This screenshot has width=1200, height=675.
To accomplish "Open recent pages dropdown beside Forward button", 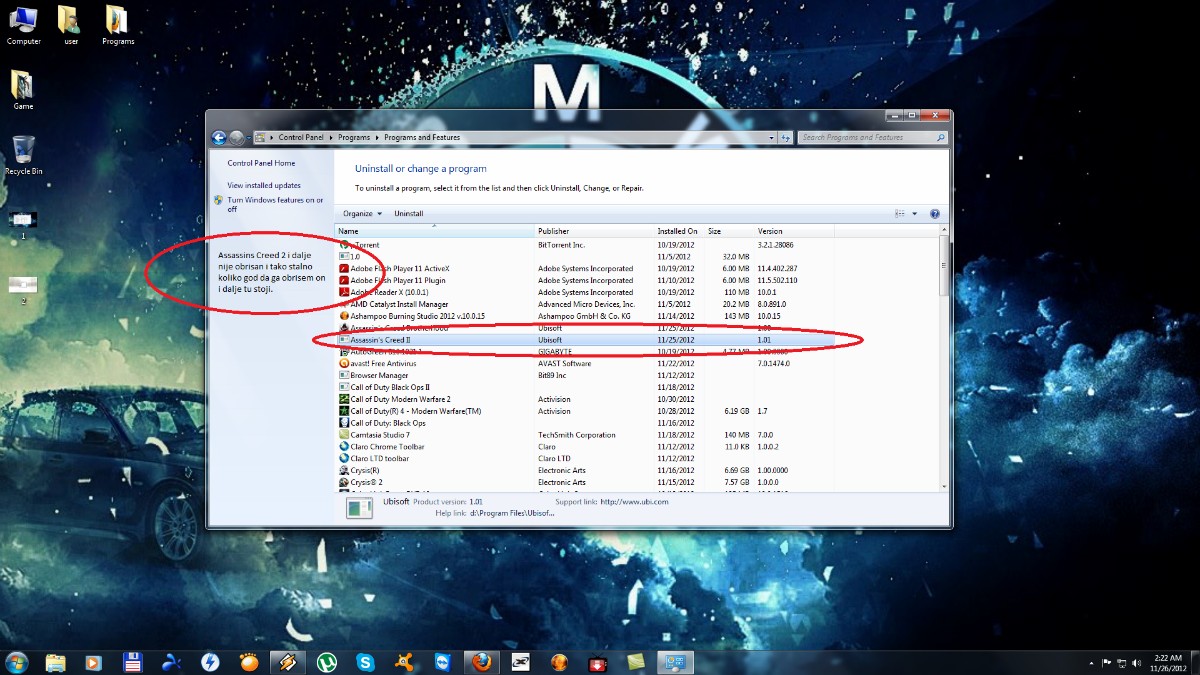I will click(x=249, y=138).
